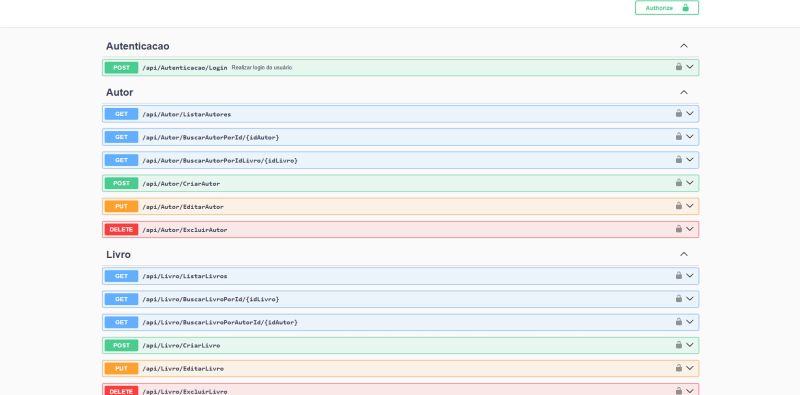Click lock icon on /api/Livro/CriarLivro row

[679, 344]
